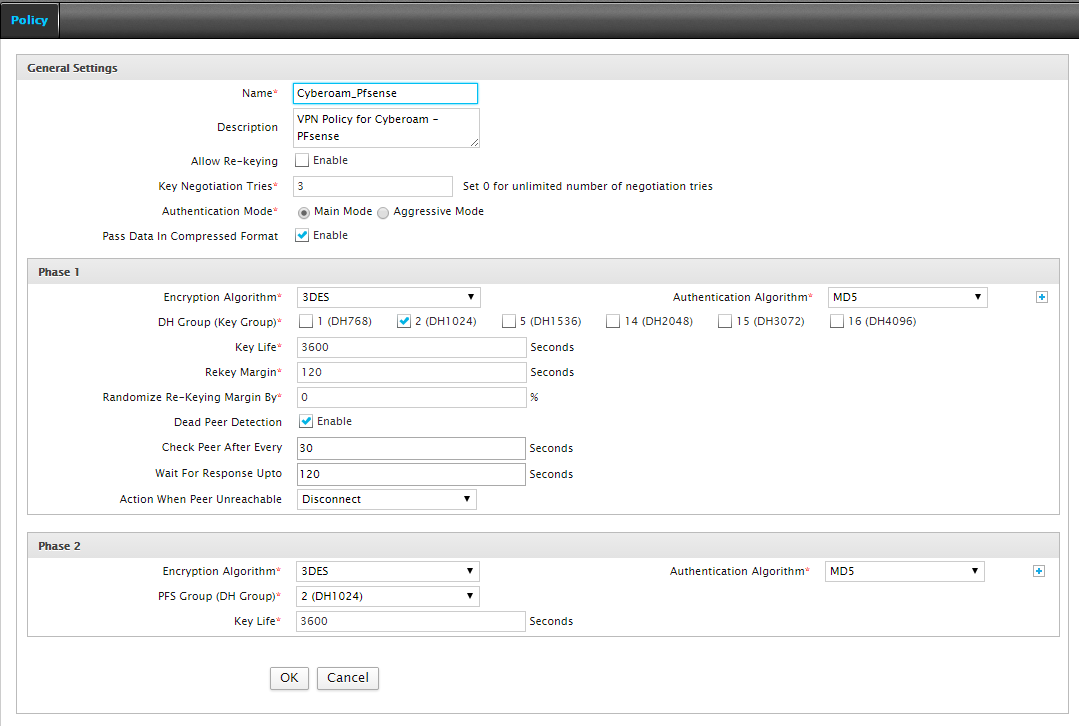
Task: Click the 'General Settings' heading
Action: tap(72, 68)
